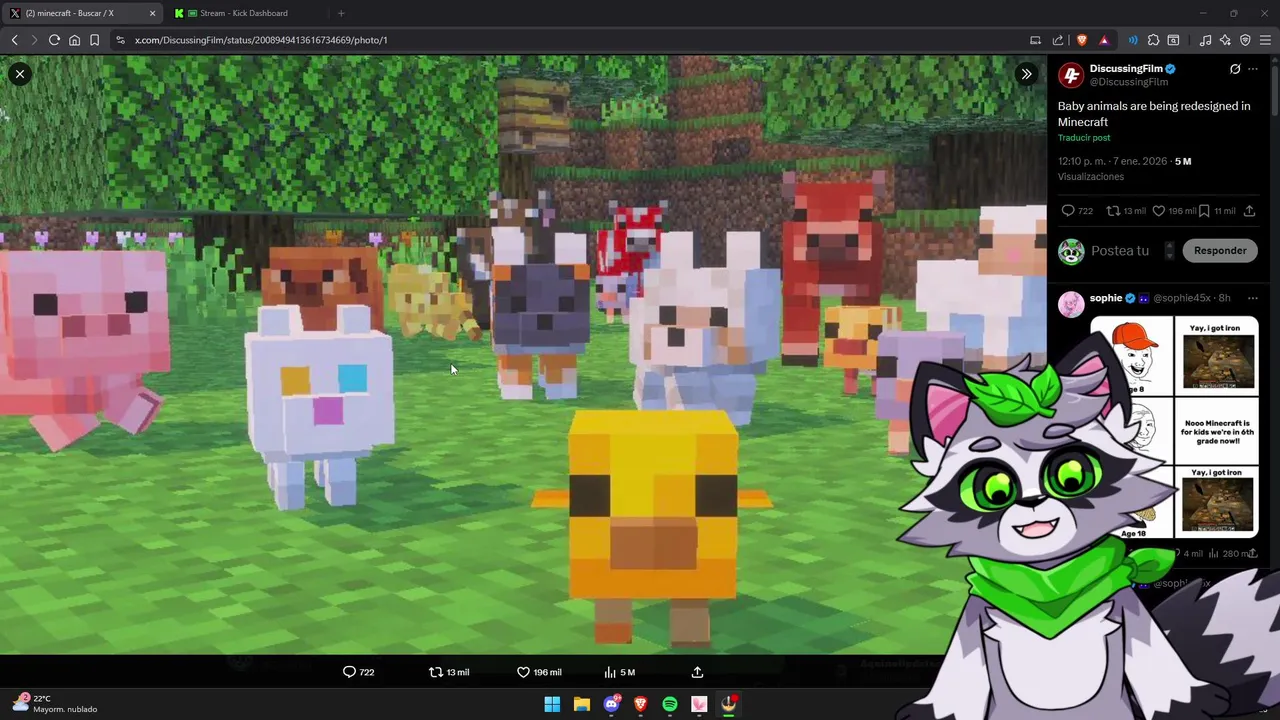Close the photo viewer with the X icon
Image resolution: width=1280 pixels, height=720 pixels.
tap(19, 74)
